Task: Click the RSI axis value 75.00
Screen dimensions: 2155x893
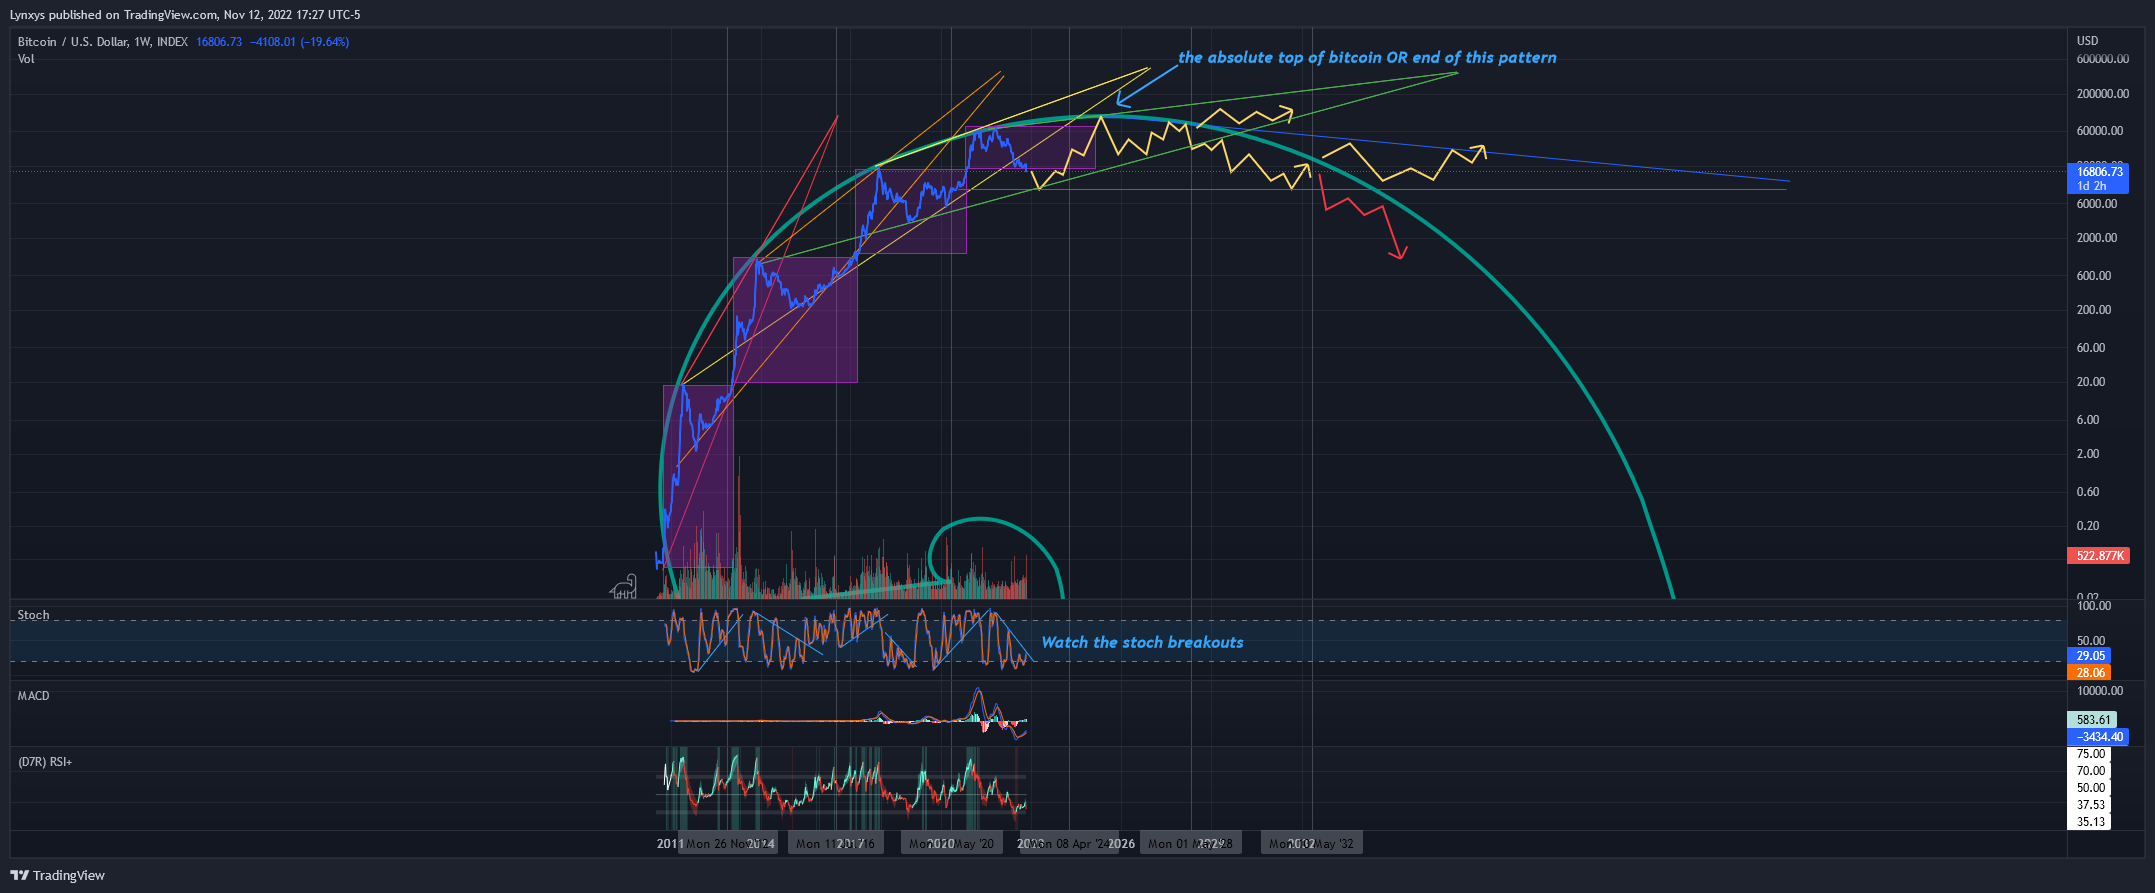Action: point(2090,754)
